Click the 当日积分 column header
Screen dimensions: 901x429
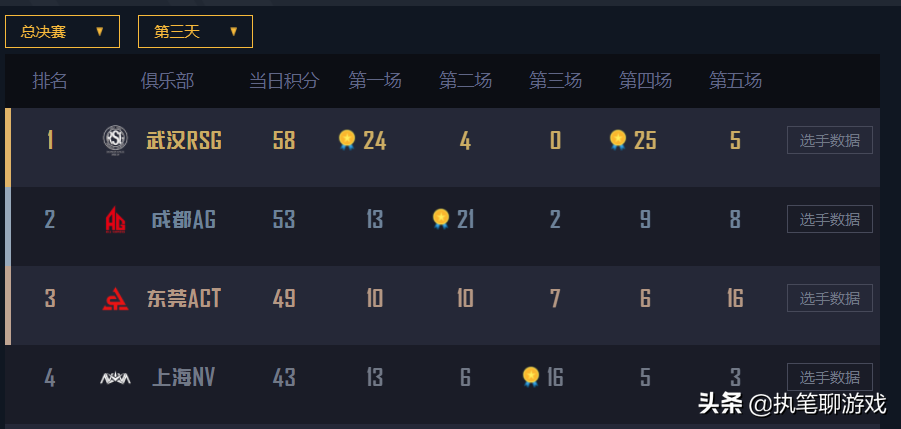pos(284,81)
